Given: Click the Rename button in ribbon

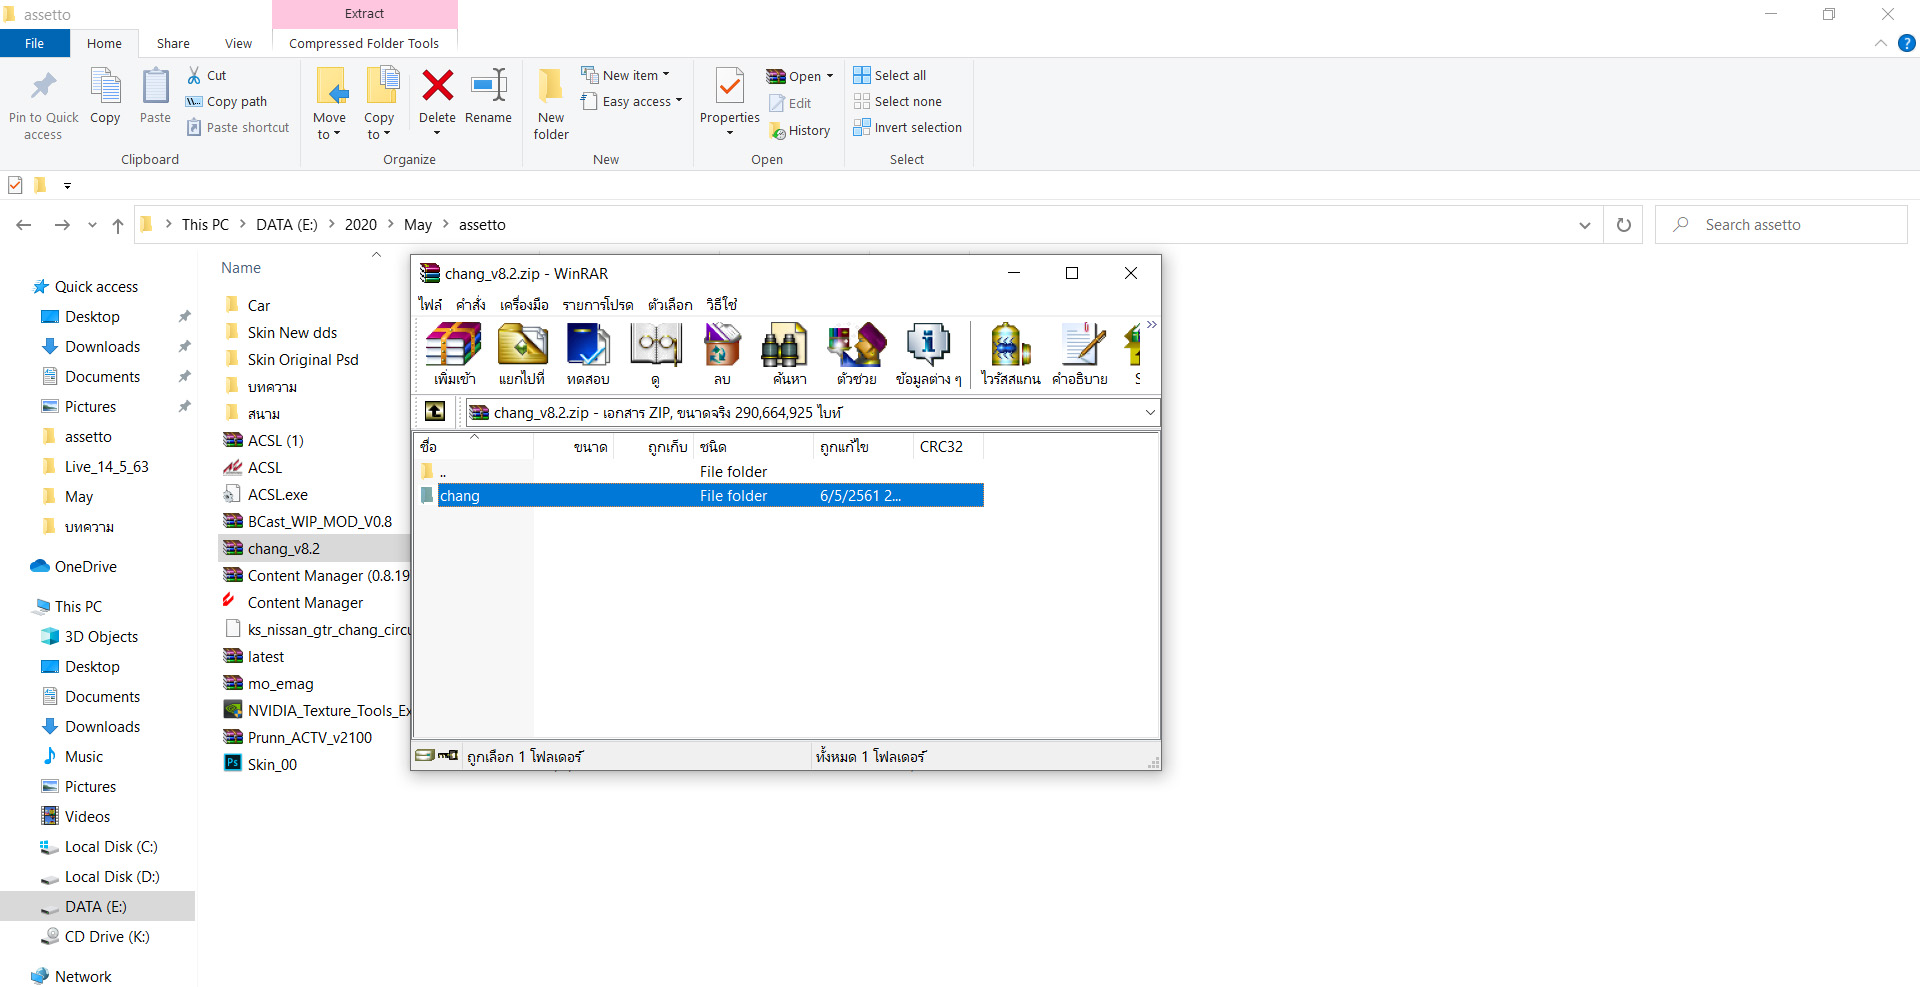Looking at the screenshot, I should point(488,97).
